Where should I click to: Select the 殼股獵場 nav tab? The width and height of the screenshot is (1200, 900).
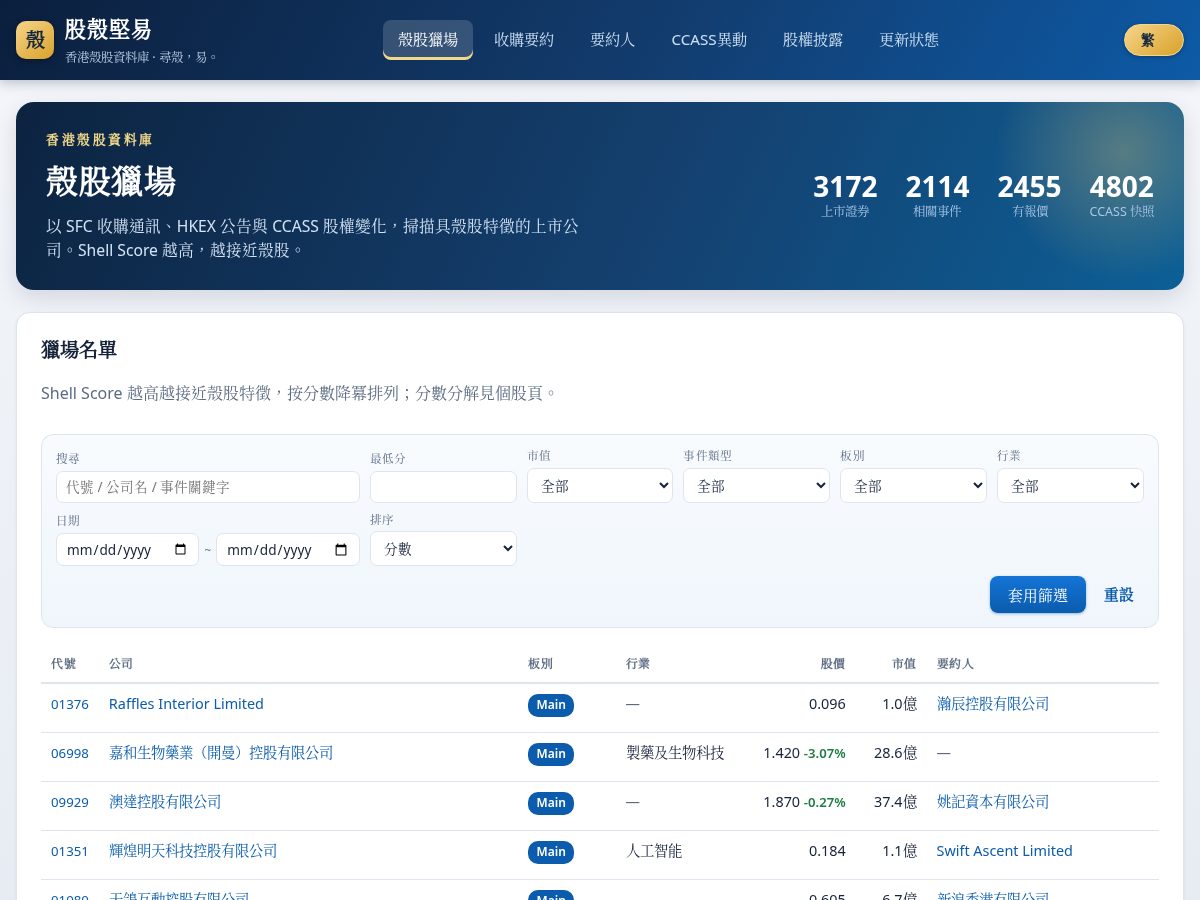(x=428, y=40)
